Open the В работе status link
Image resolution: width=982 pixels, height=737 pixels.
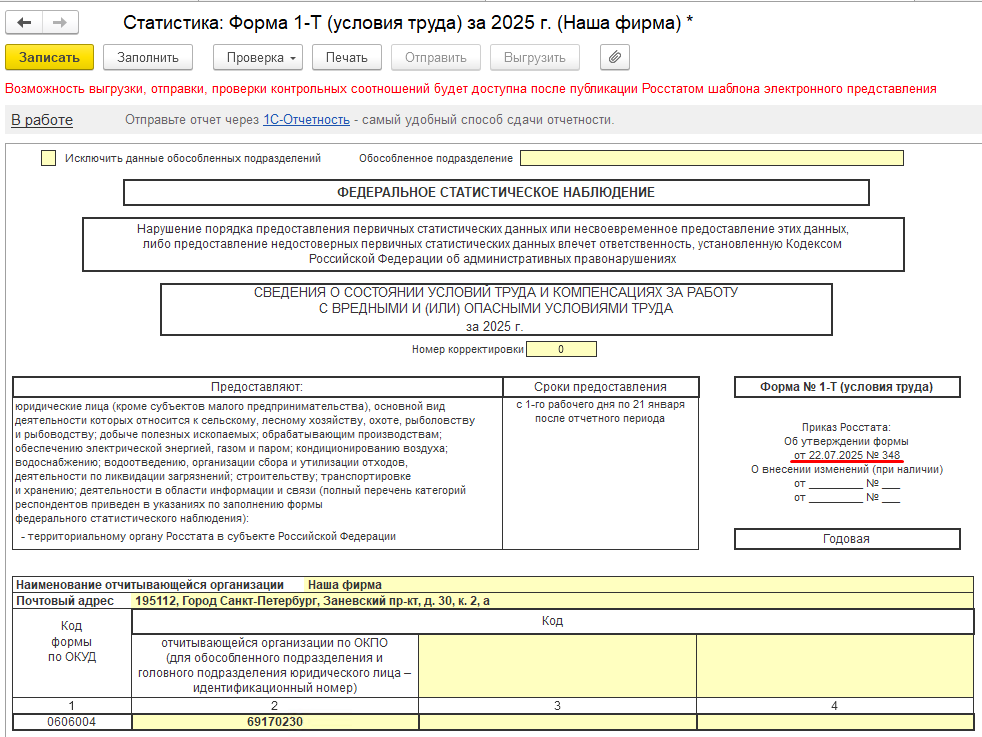click(x=42, y=120)
